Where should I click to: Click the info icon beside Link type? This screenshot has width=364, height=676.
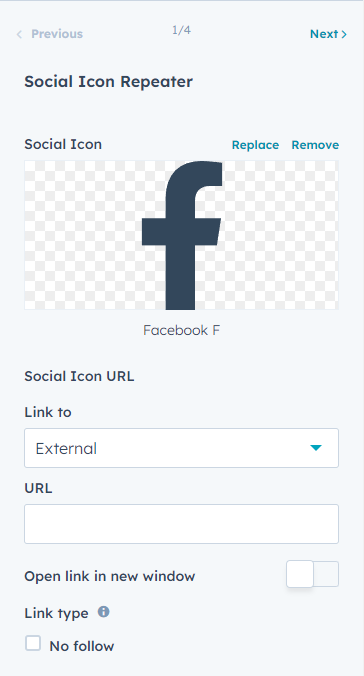(x=104, y=612)
